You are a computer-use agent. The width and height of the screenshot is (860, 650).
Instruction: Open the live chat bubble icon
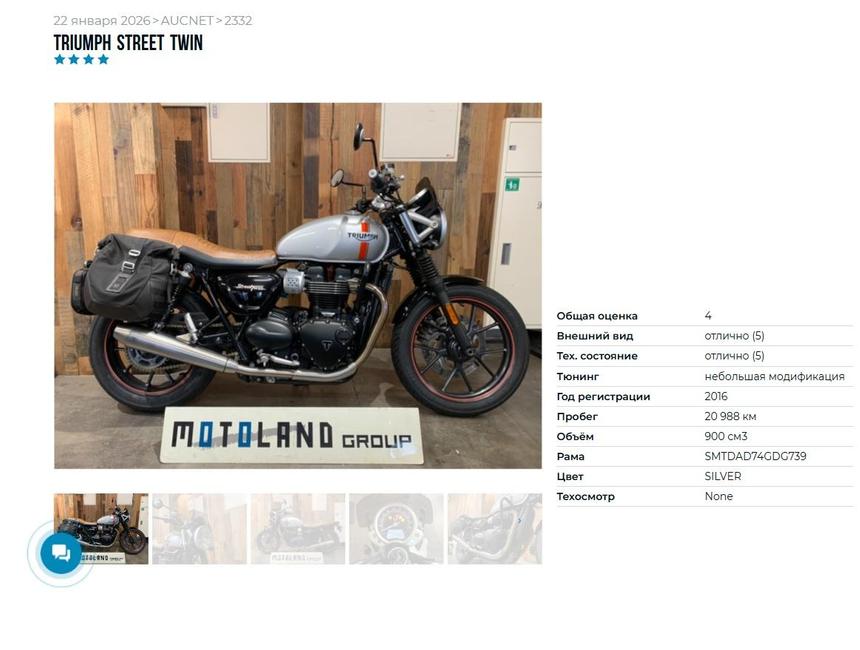(x=61, y=553)
